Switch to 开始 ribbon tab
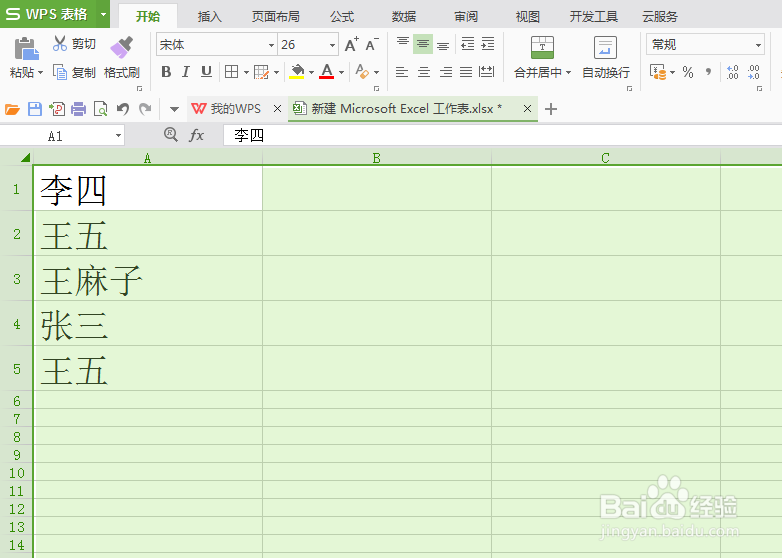The image size is (782, 558). pos(148,16)
